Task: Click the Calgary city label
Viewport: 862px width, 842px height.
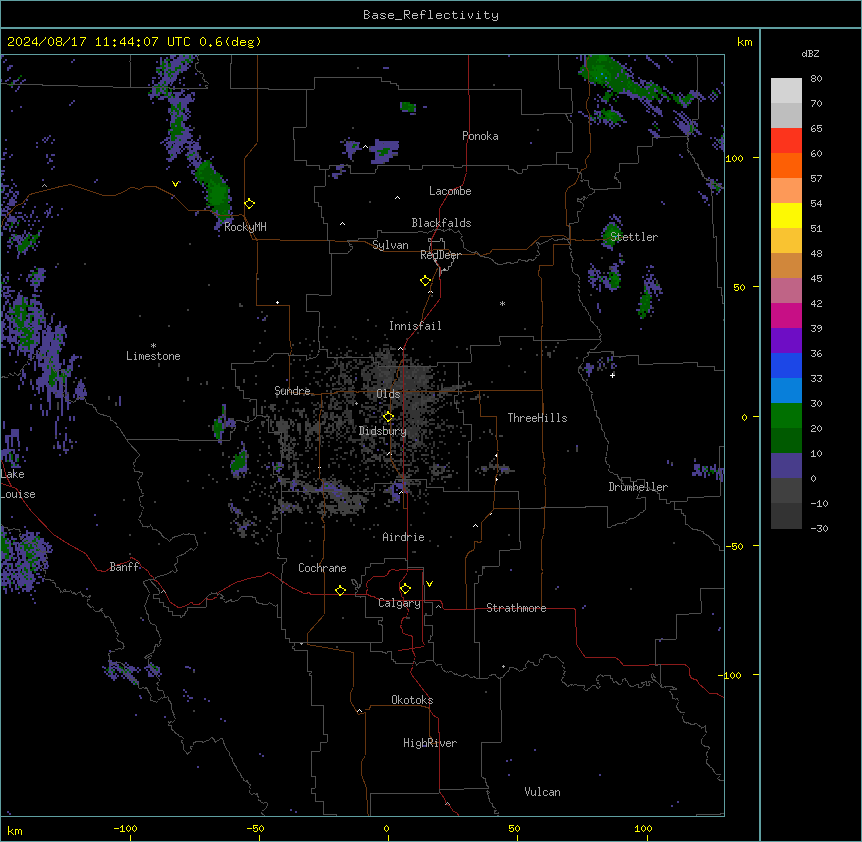Action: 399,603
